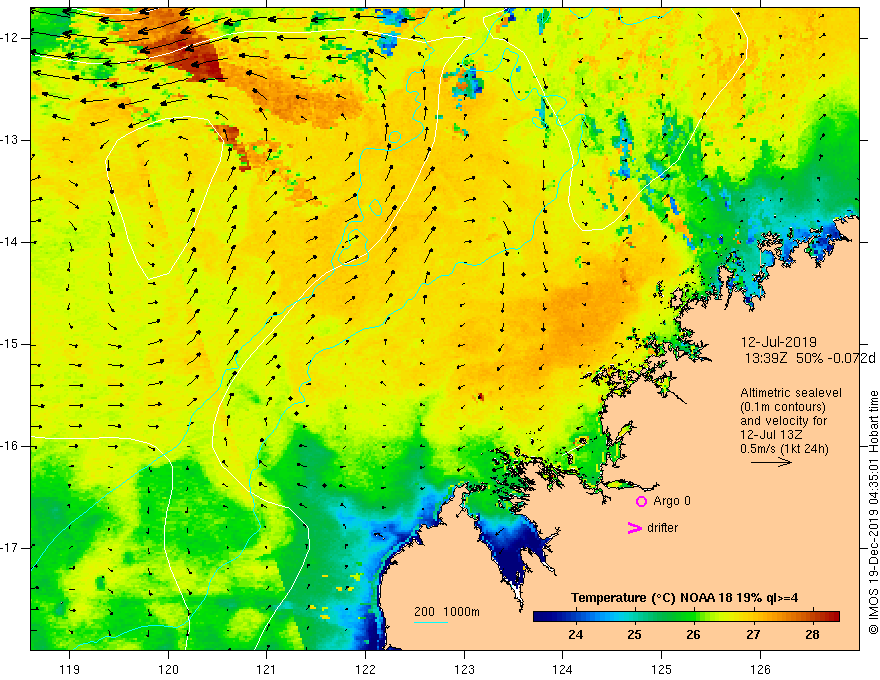Click the longitude label 122

[365, 669]
